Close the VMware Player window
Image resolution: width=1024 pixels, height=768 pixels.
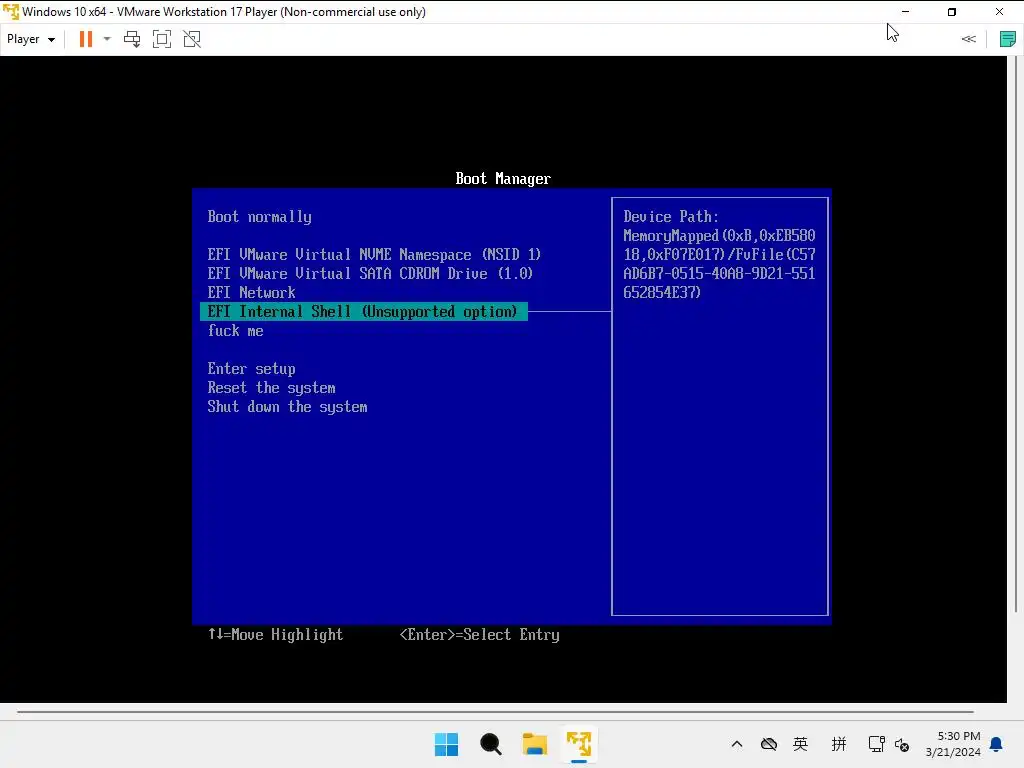pyautogui.click(x=999, y=12)
